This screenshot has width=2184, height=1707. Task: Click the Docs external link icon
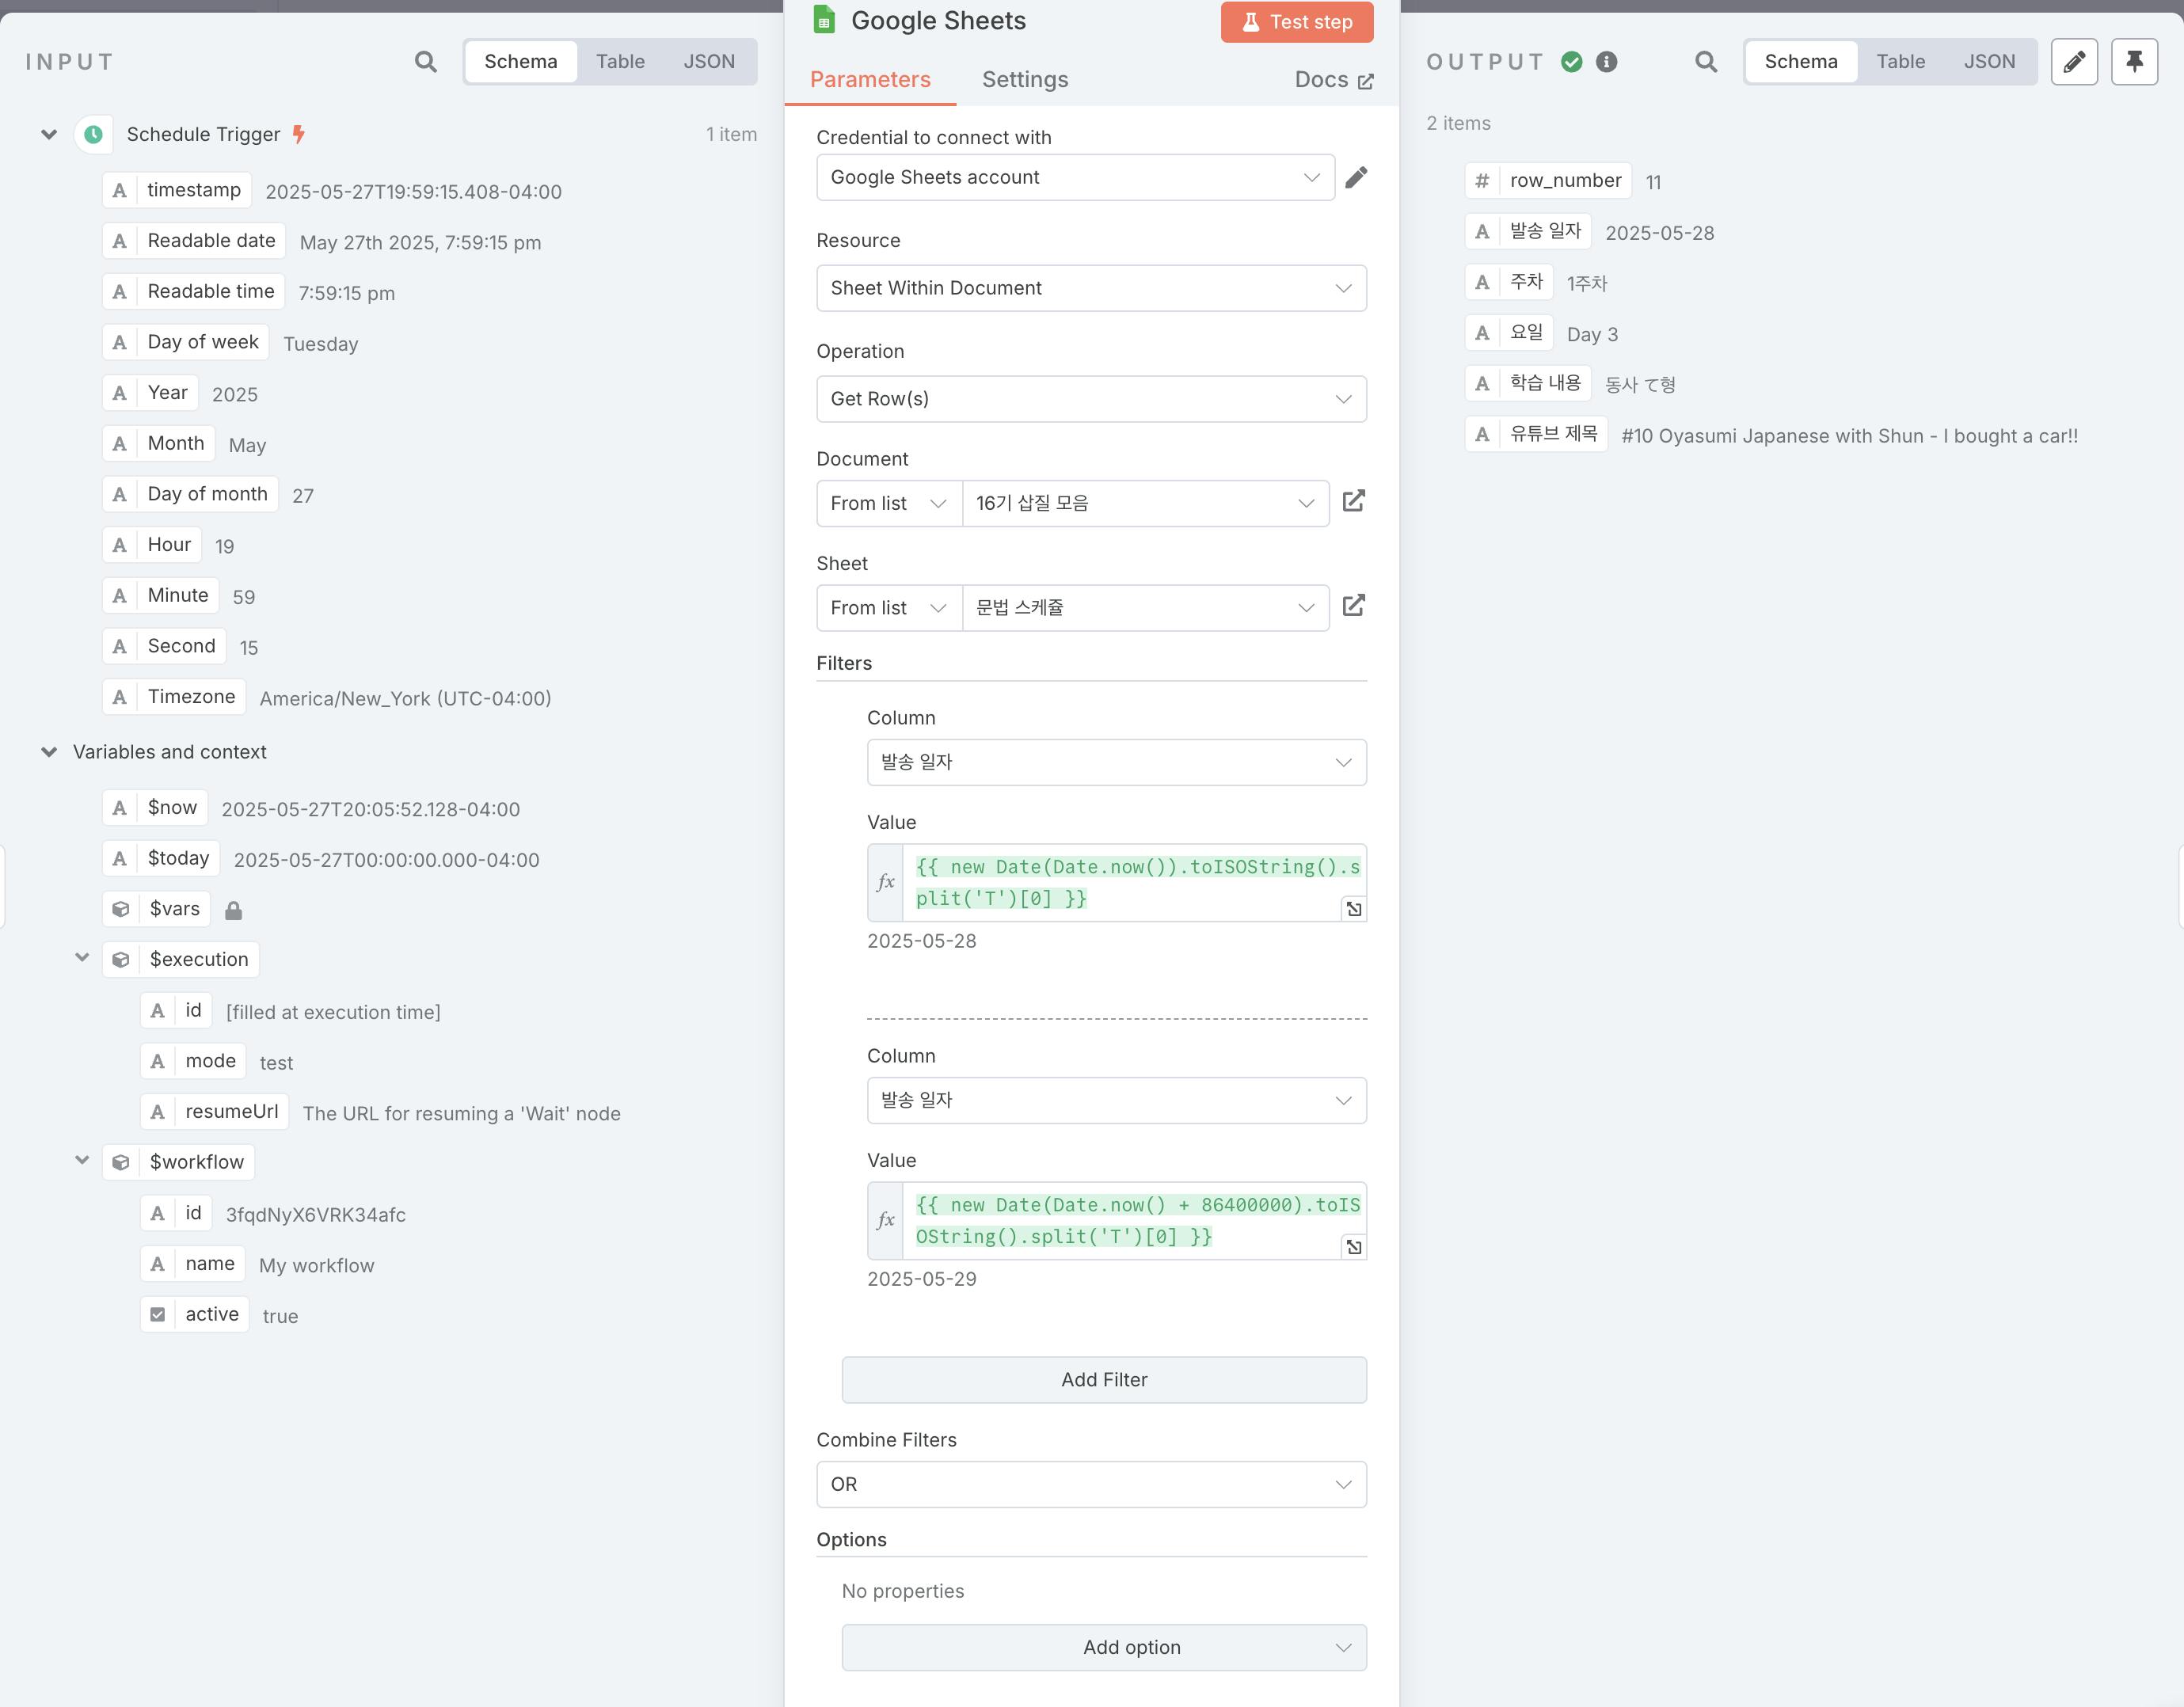[1366, 81]
